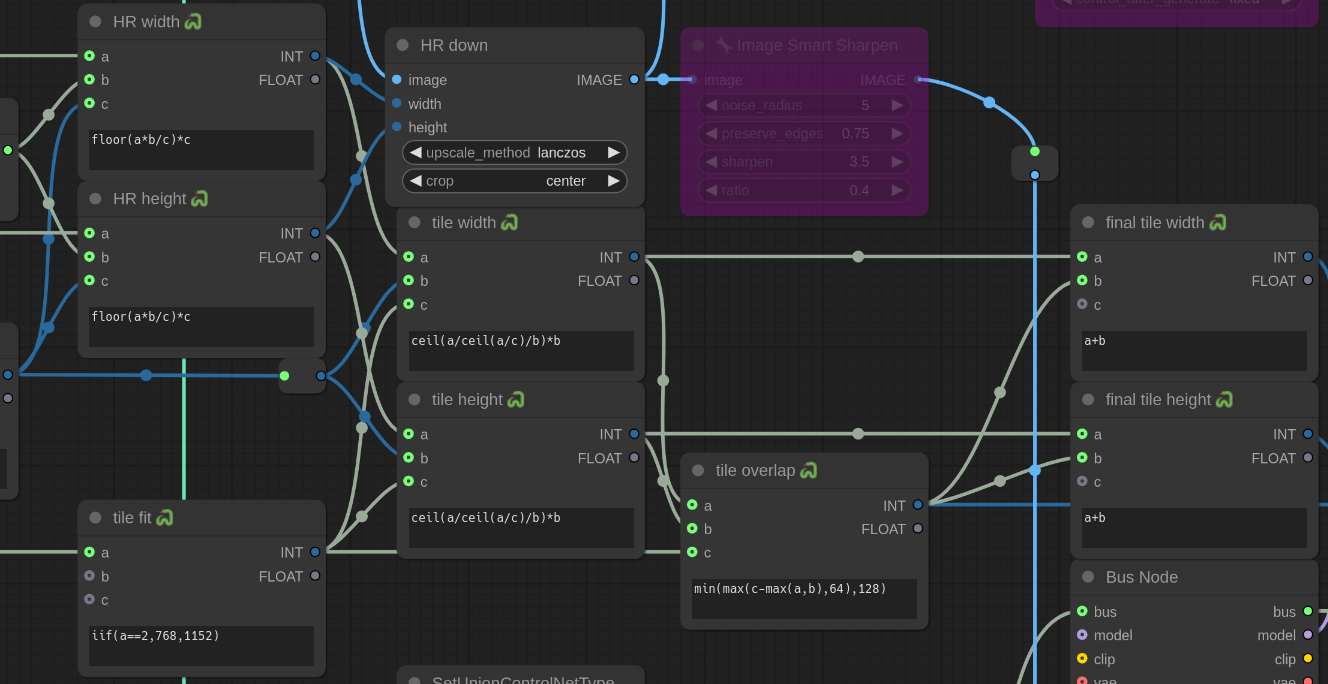Collapse the tile fit node via its dot
Viewport: 1328px width, 684px height.
[95, 518]
